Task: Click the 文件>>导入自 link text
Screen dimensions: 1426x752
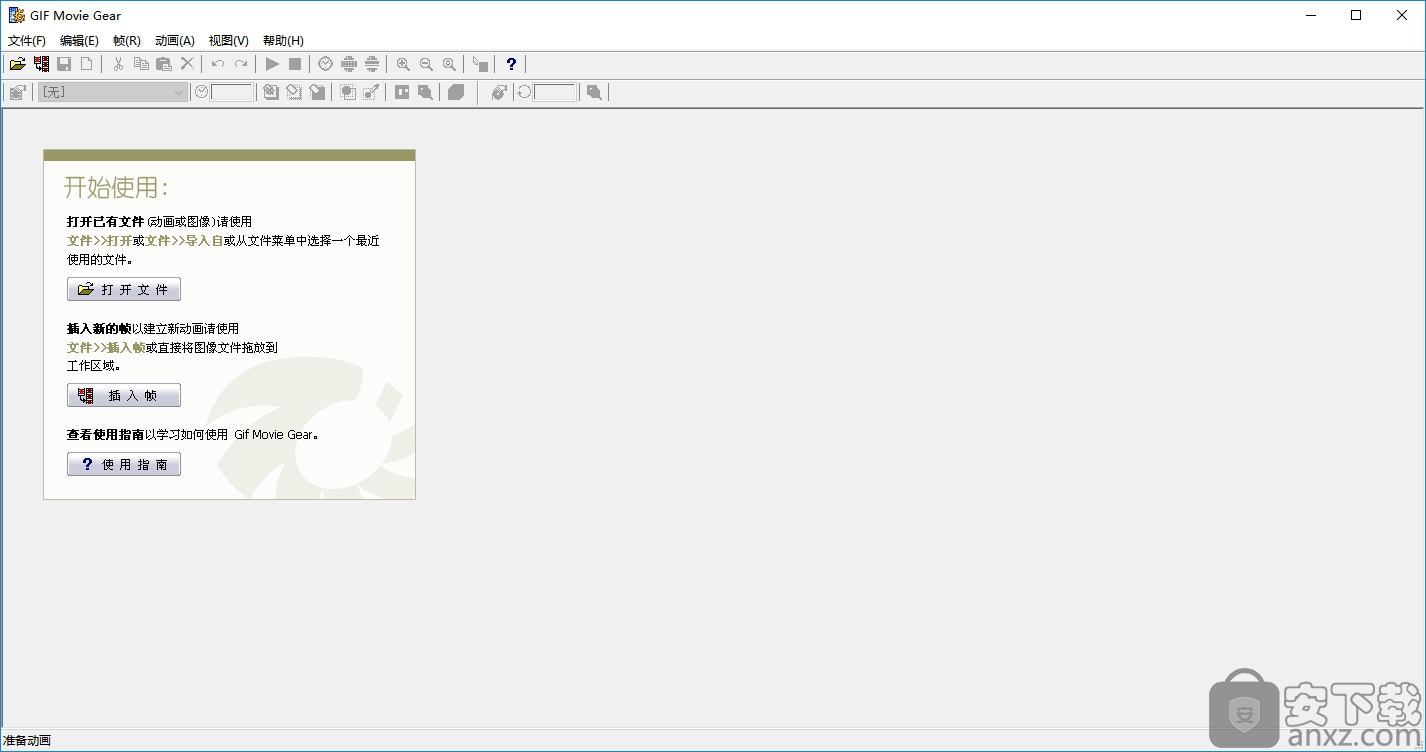Action: [x=184, y=241]
